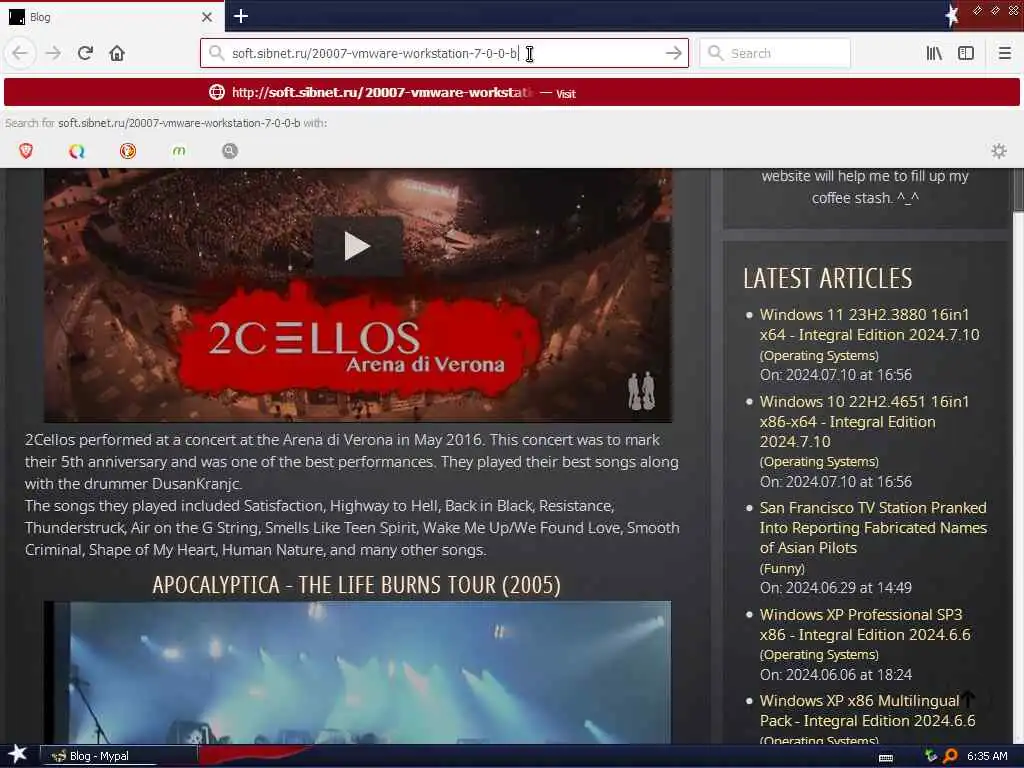Click the Apocalyptica Life Burns Tour heading

[357, 585]
